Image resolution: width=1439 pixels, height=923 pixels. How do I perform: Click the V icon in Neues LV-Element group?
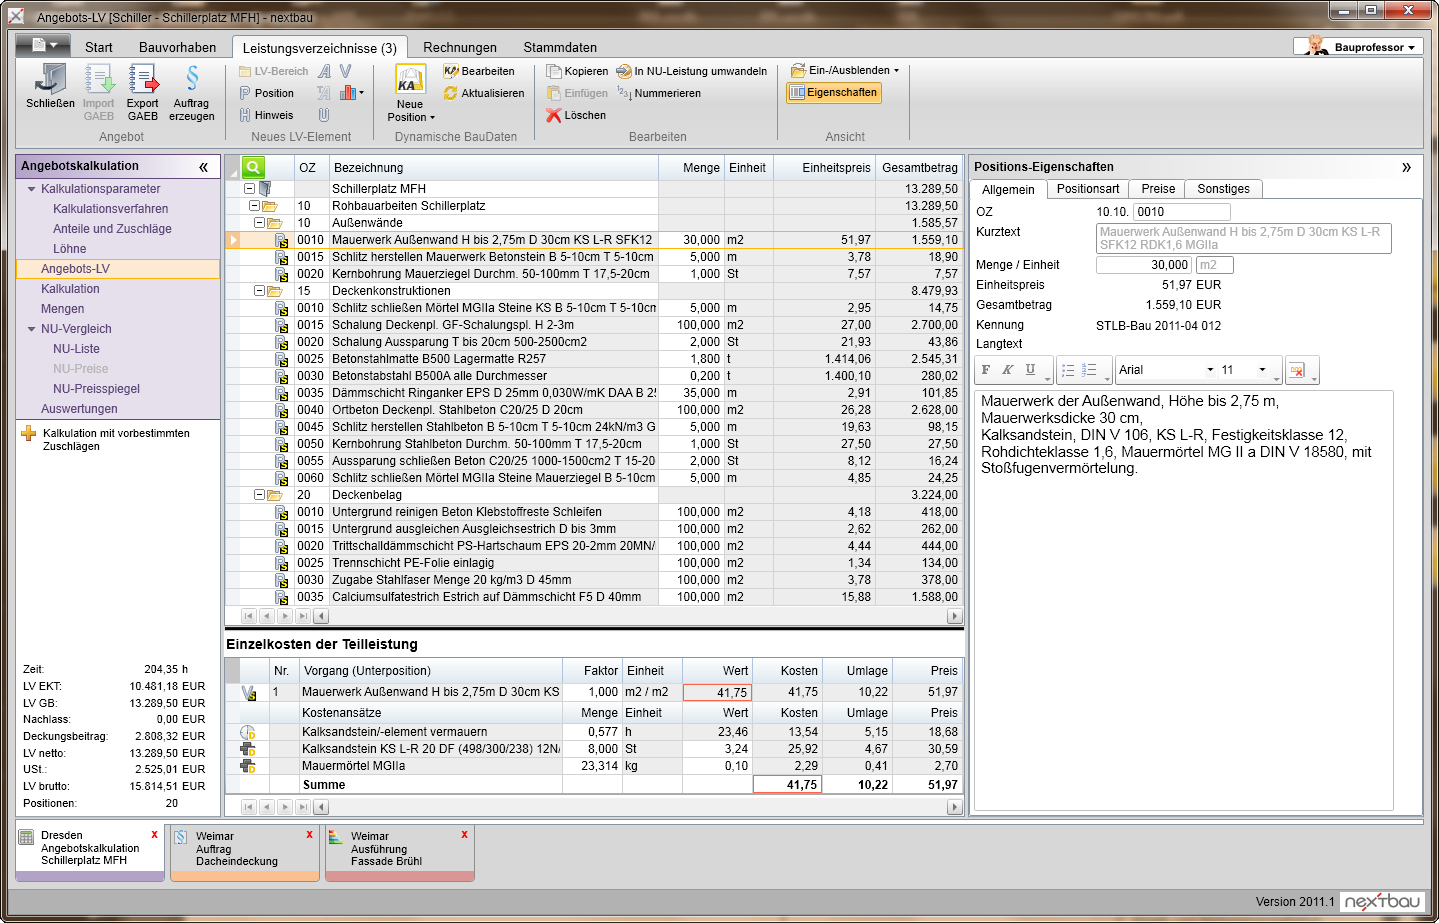tap(346, 71)
